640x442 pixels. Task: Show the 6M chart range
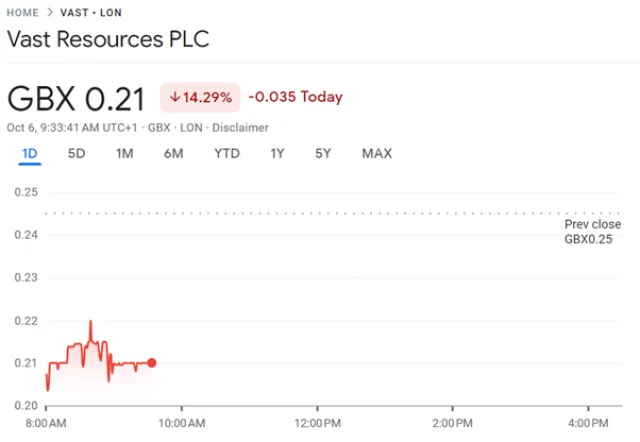(173, 153)
